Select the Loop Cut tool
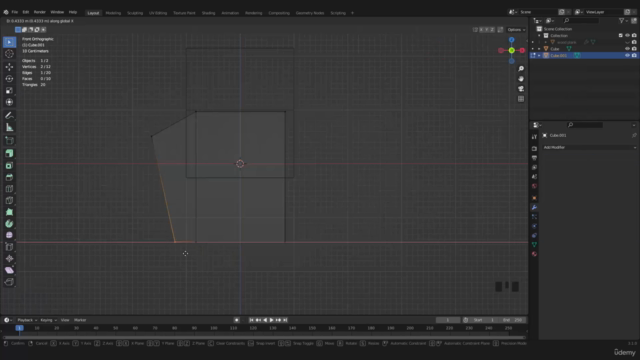This screenshot has width=640, height=360. (x=9, y=189)
